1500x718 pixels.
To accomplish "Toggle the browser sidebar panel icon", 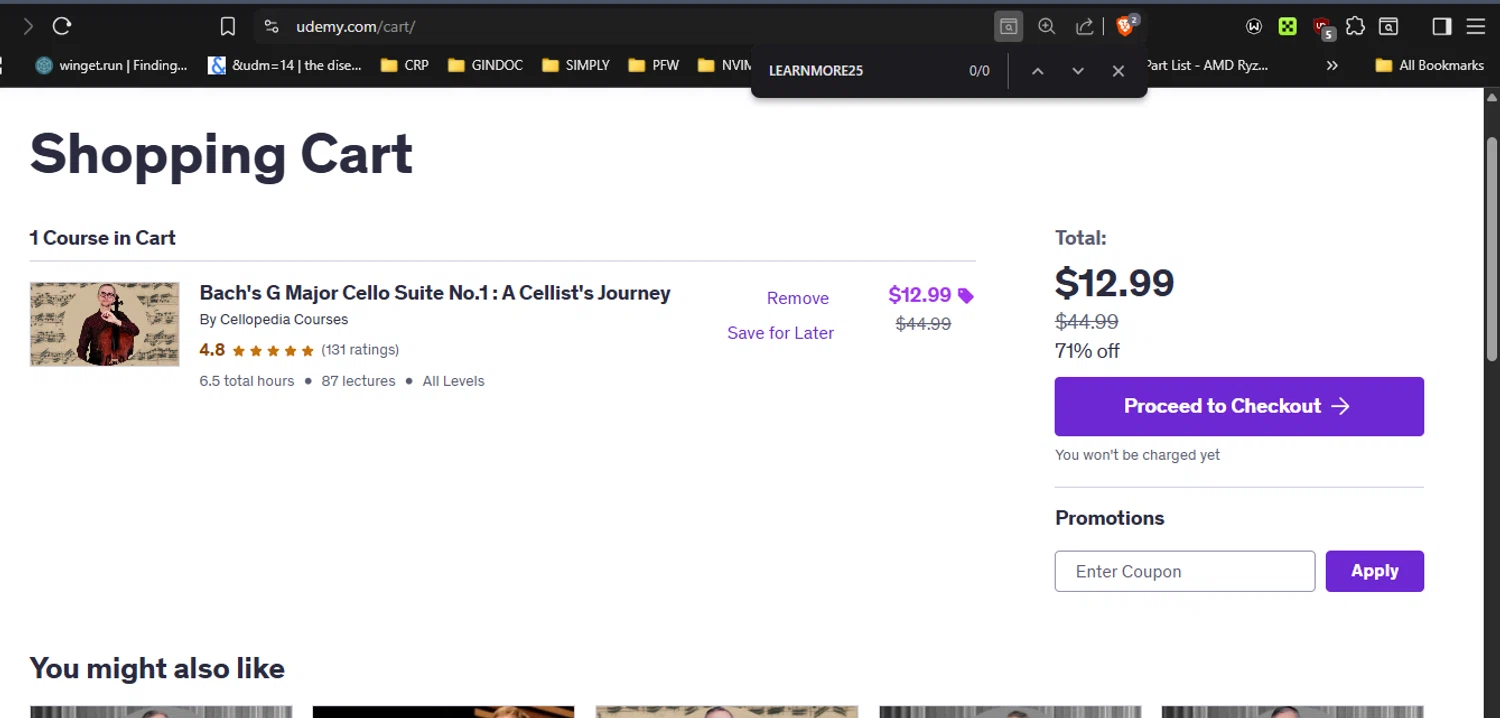I will click(x=1442, y=27).
